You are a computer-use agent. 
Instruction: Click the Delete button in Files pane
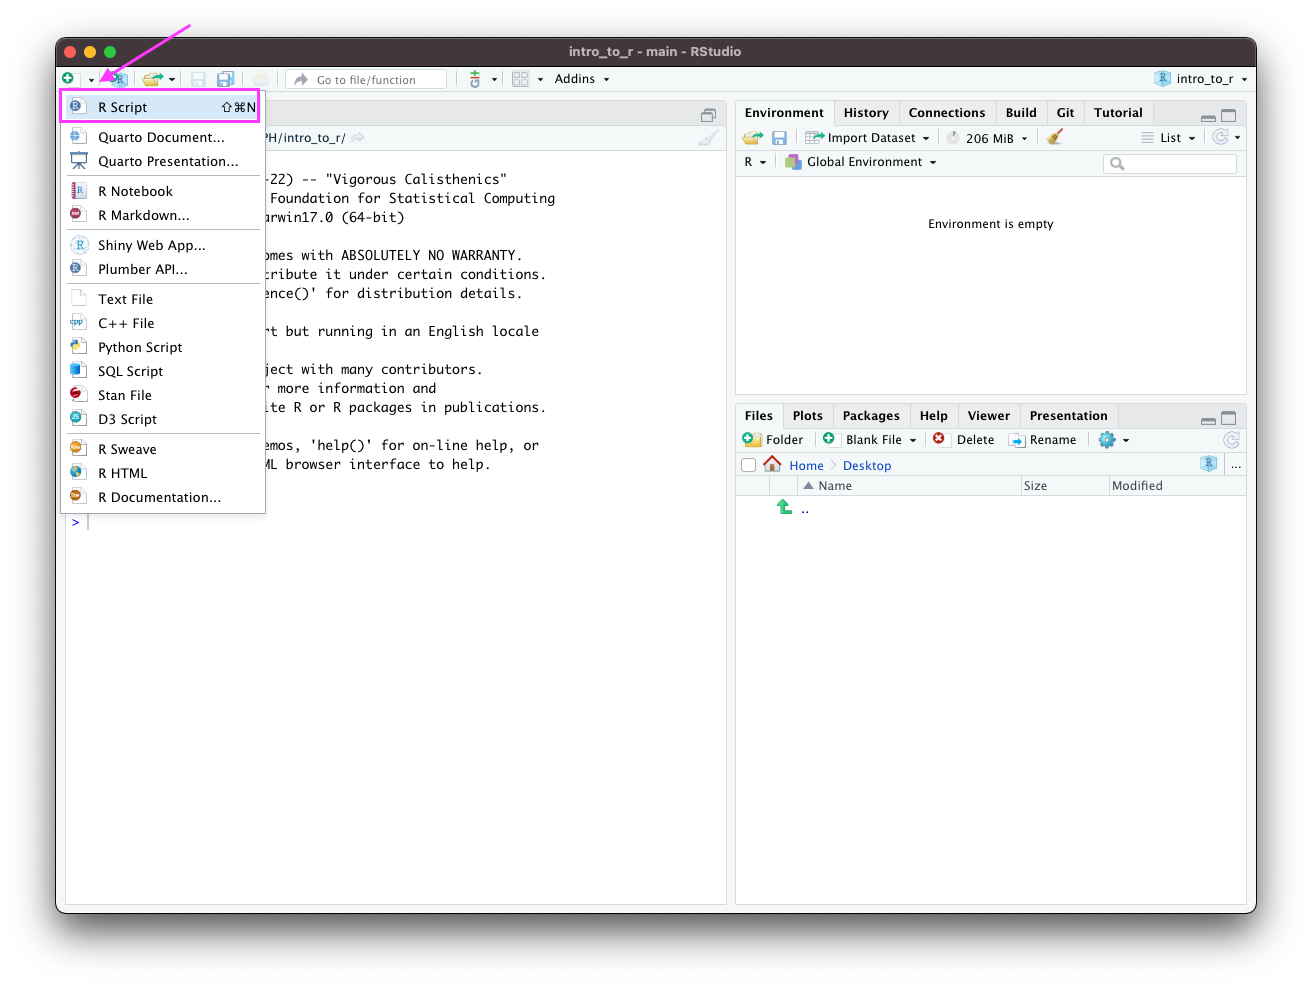point(964,440)
